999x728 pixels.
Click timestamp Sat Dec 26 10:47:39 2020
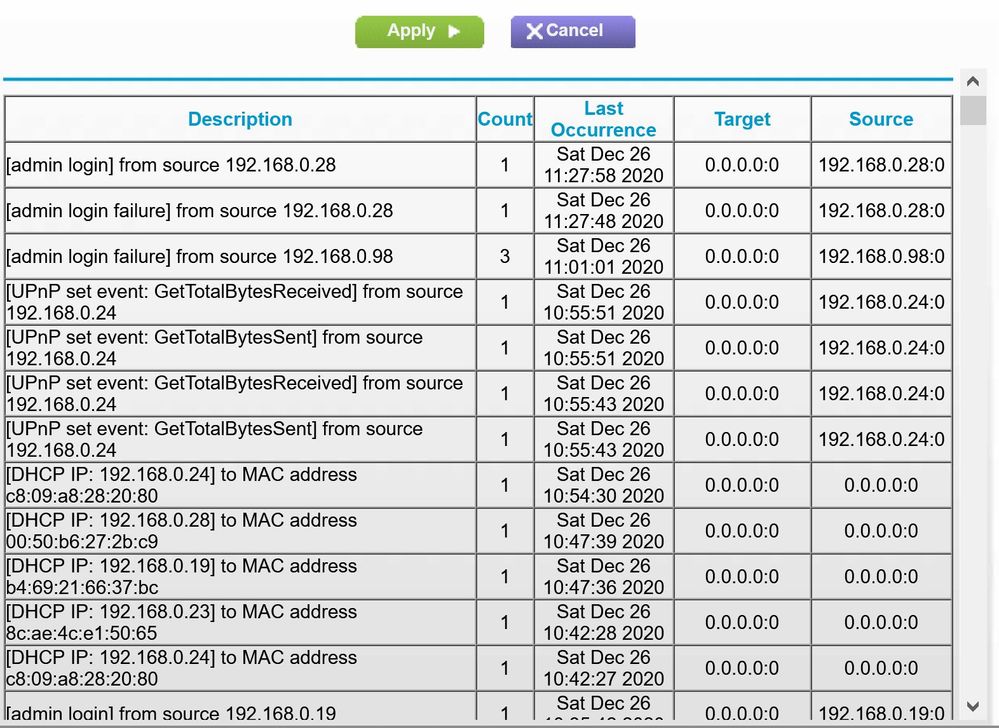point(603,531)
